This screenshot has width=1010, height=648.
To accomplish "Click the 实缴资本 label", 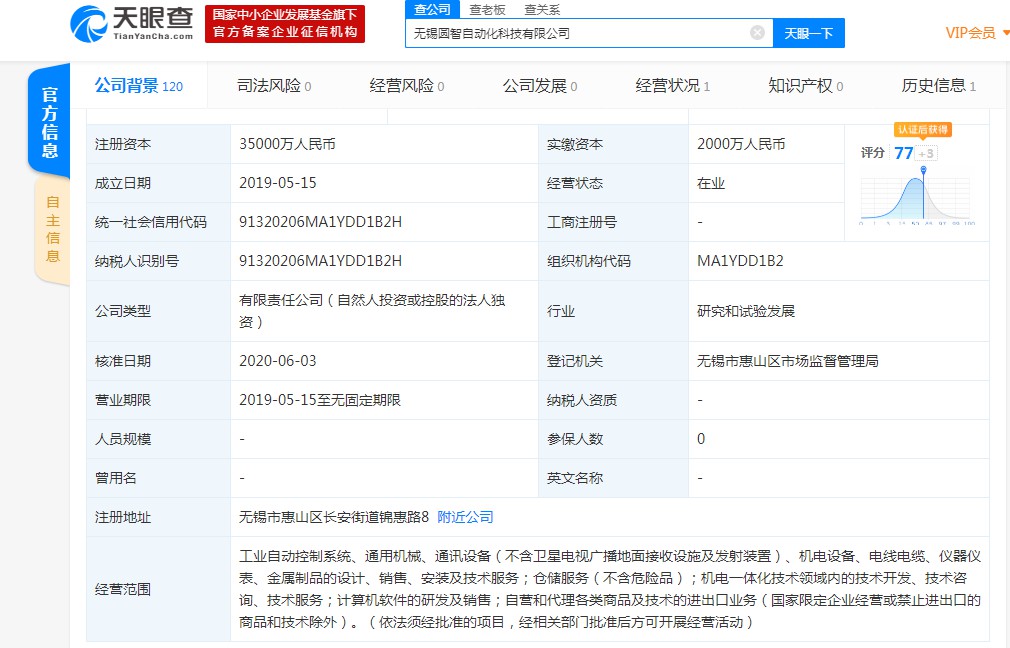I will coord(575,144).
